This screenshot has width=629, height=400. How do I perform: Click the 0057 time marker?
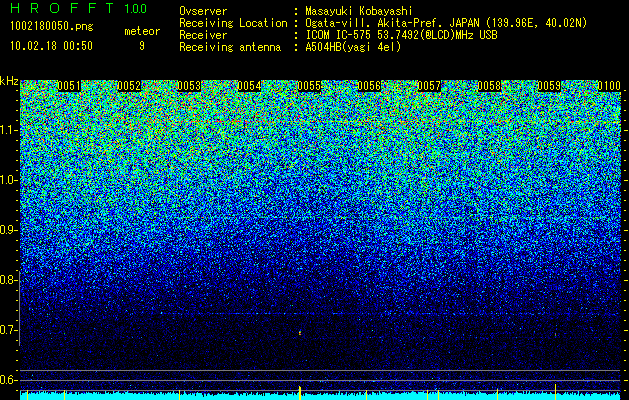tap(429, 86)
